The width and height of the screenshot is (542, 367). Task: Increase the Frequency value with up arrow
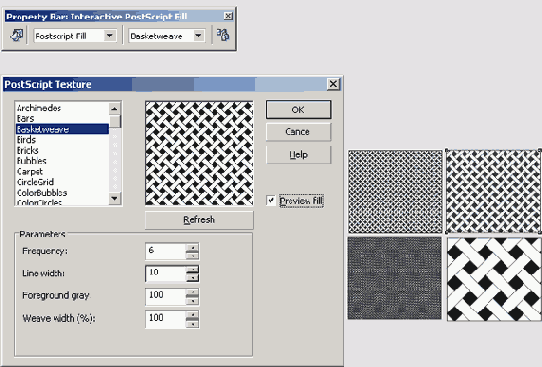click(192, 247)
